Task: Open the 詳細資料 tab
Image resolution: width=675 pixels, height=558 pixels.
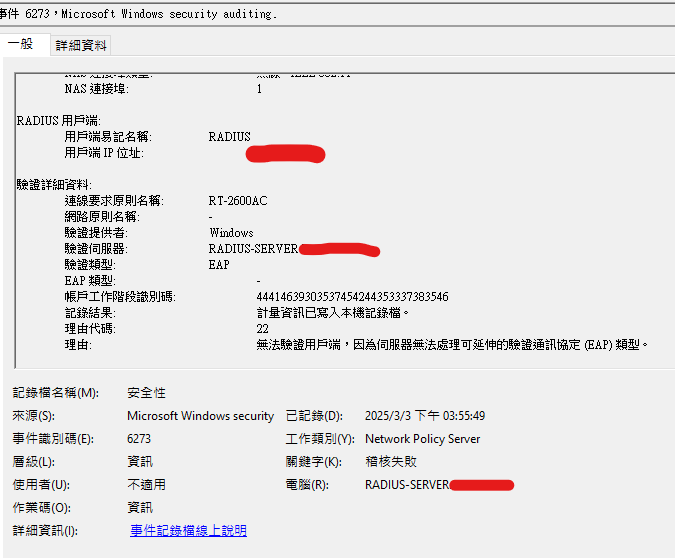Action: (x=81, y=45)
